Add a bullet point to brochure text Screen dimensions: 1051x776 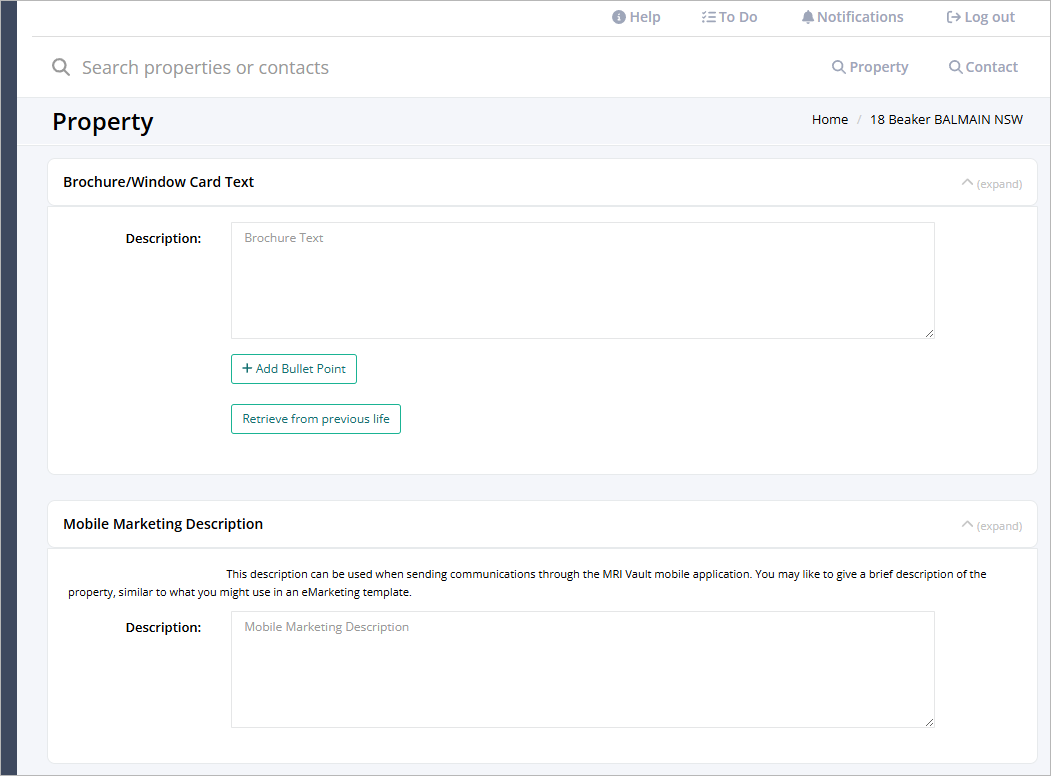(x=294, y=369)
